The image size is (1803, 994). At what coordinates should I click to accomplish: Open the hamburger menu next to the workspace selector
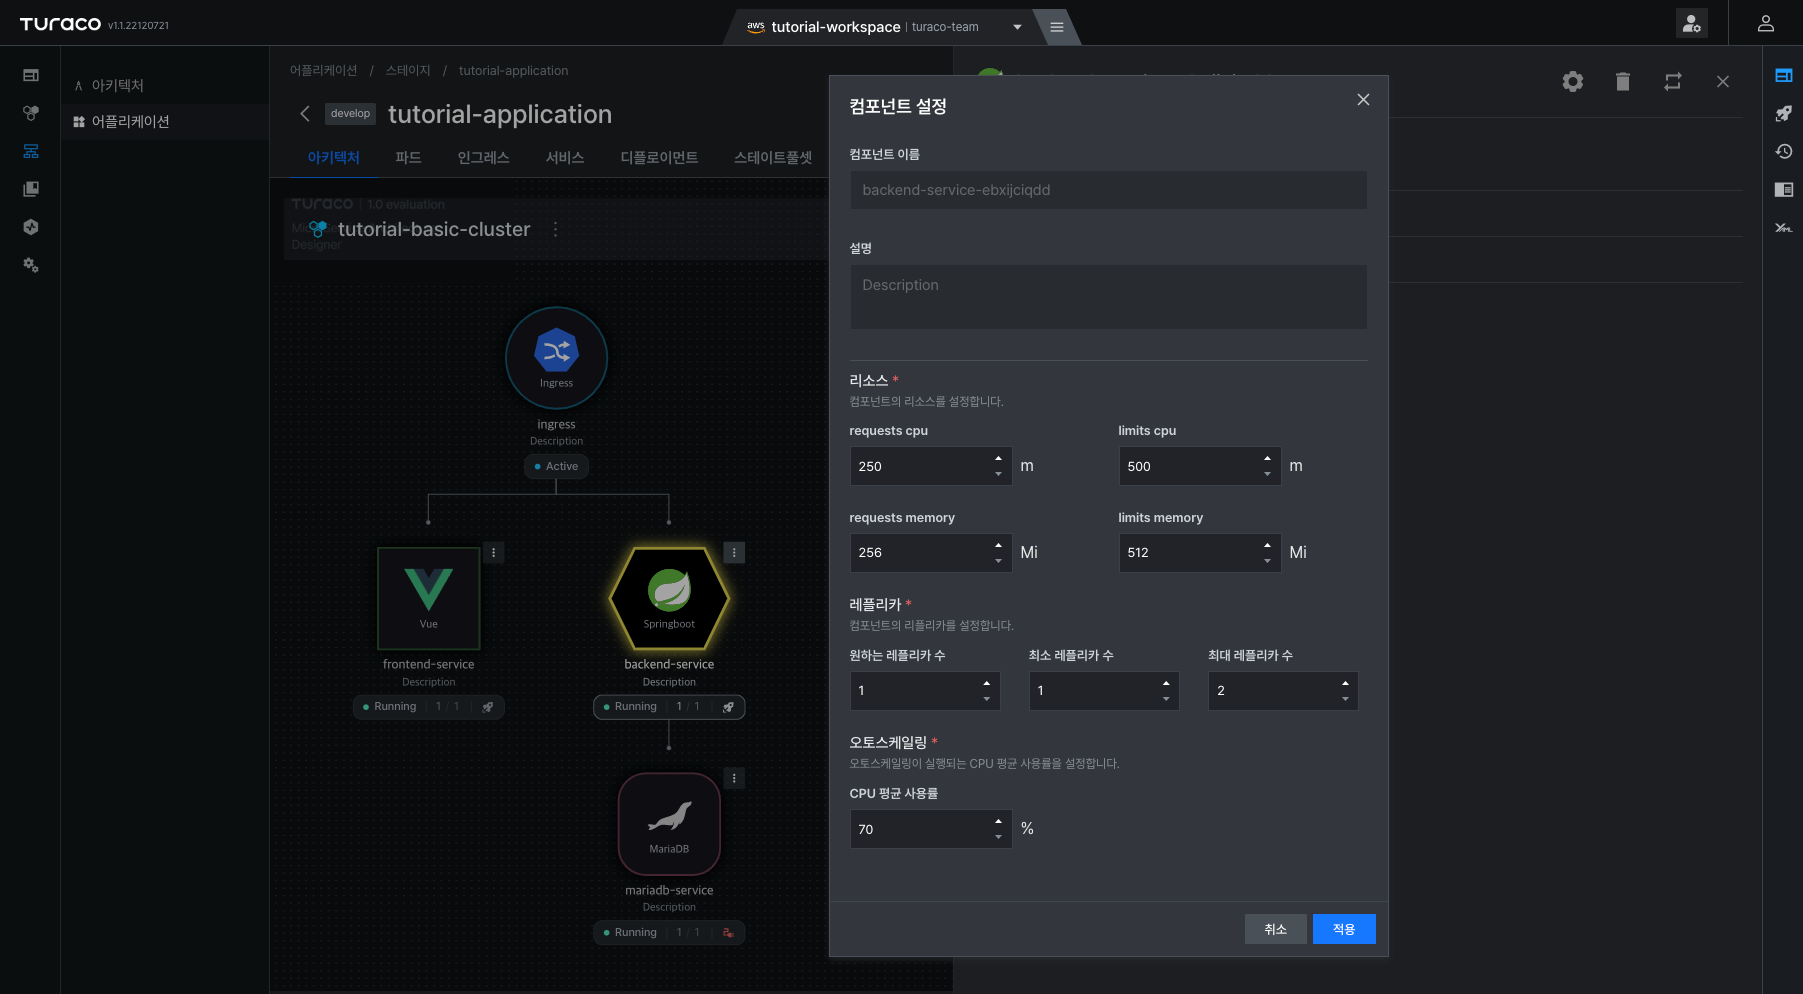pos(1056,27)
